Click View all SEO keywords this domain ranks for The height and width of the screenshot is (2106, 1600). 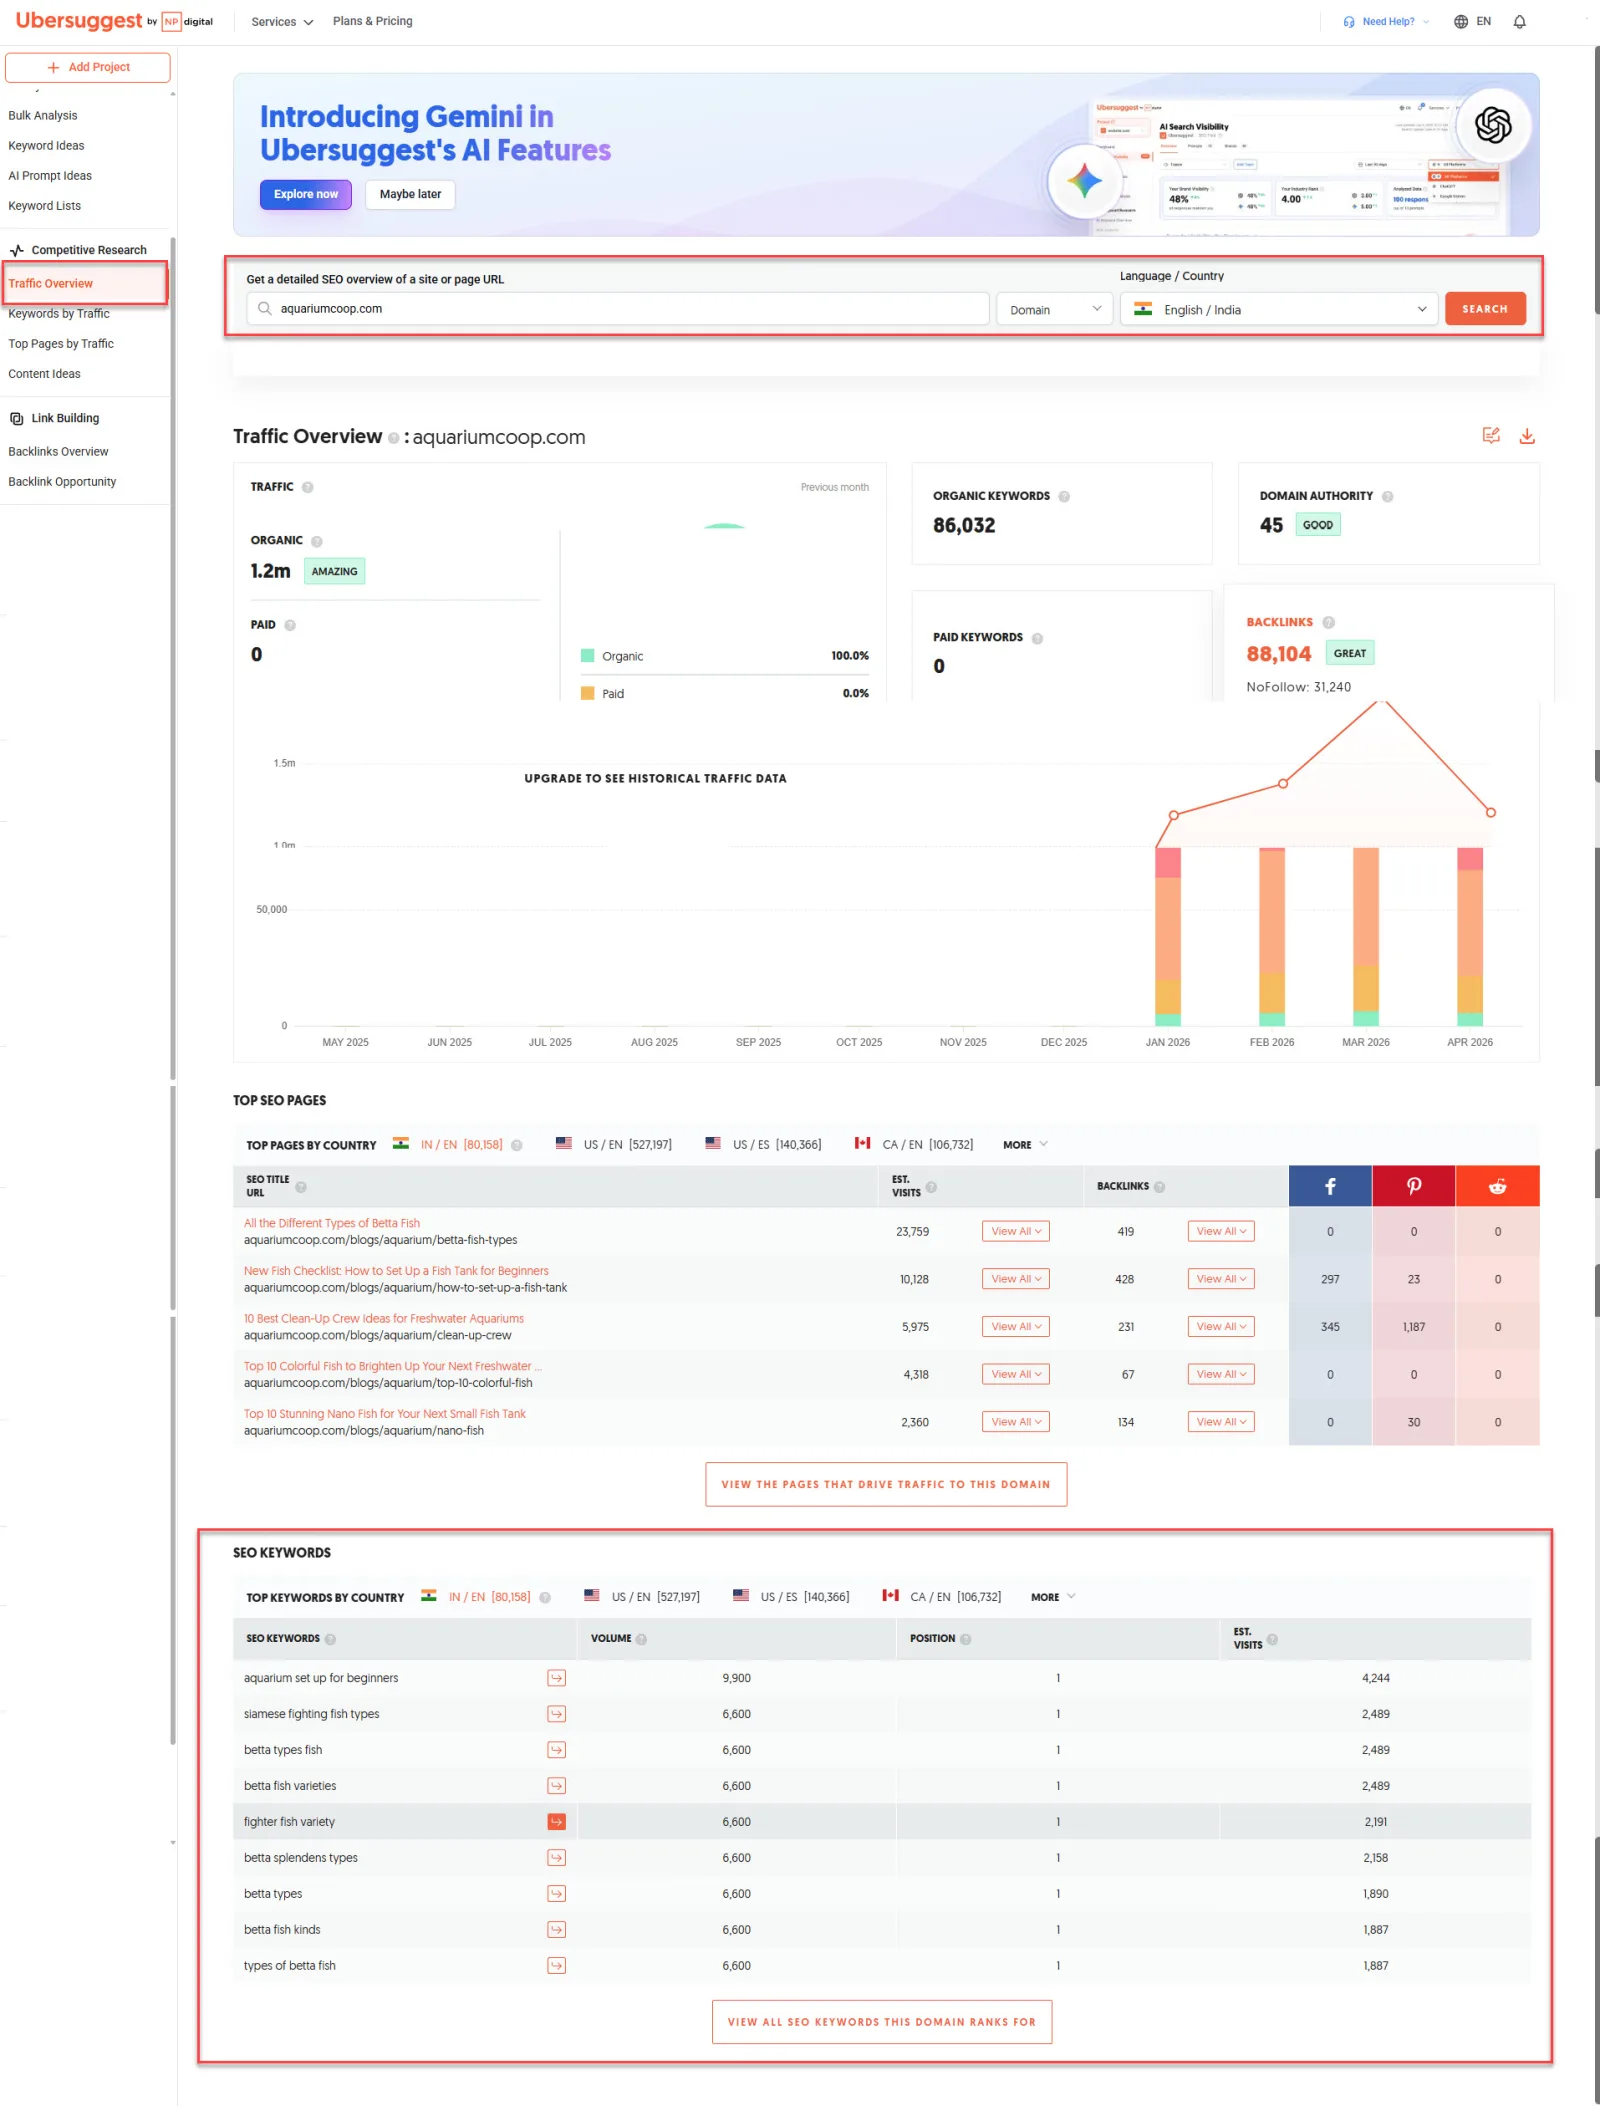click(x=882, y=2022)
